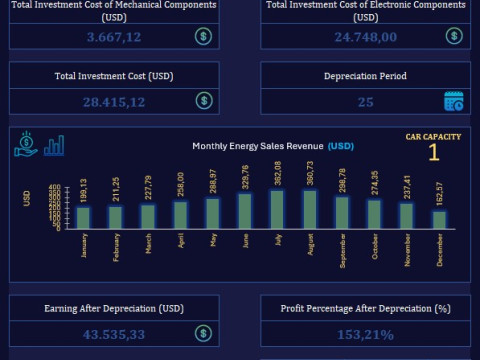Click the November revenue bar
The image size is (480, 360).
[407, 216]
